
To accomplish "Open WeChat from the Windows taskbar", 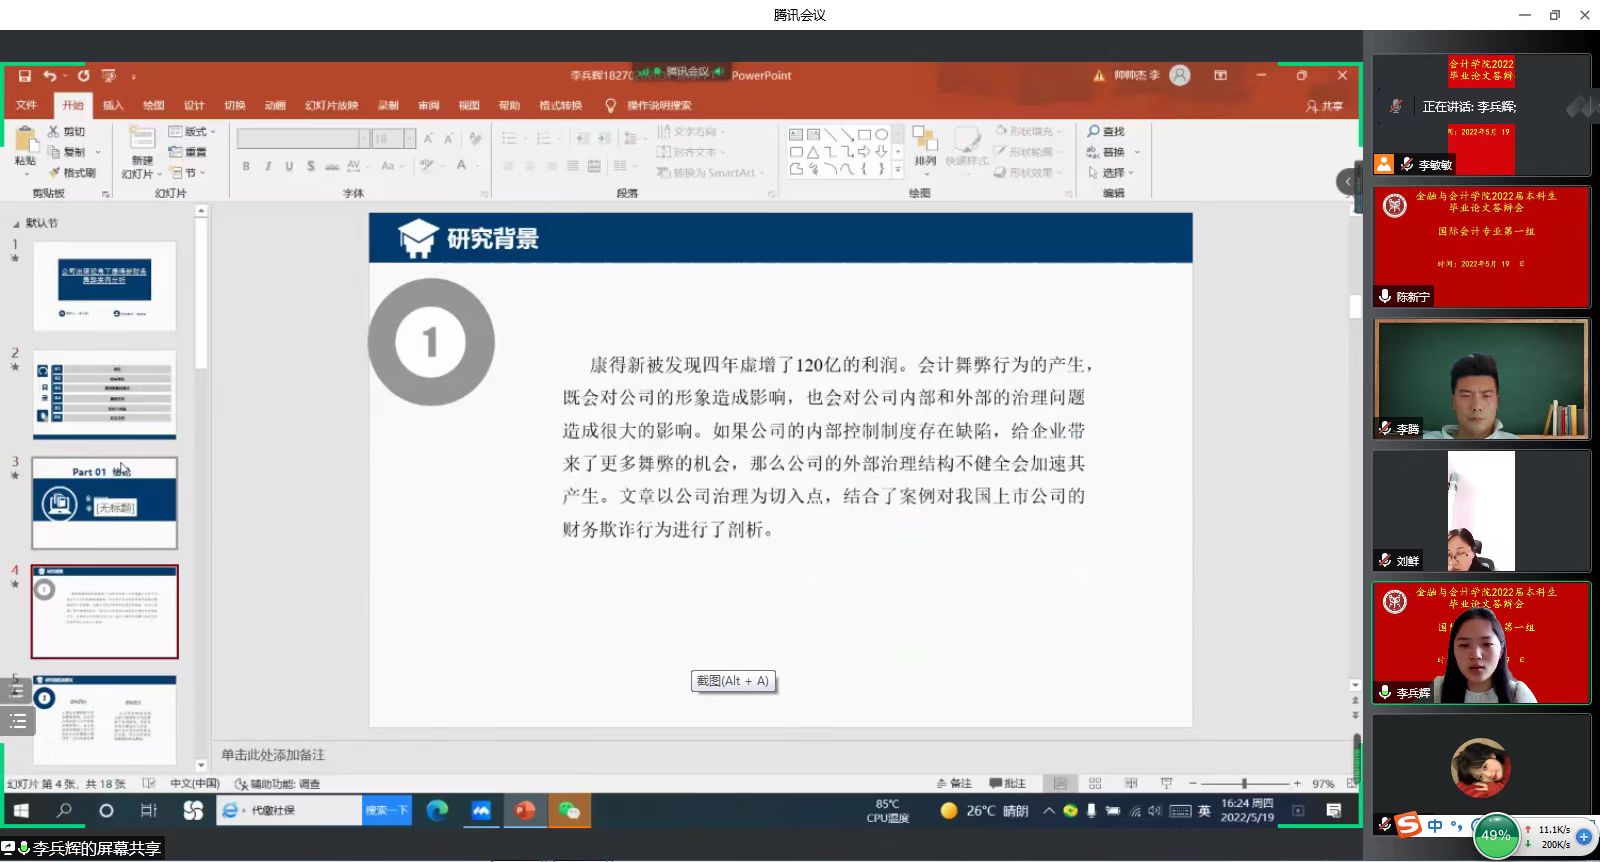I will [x=569, y=811].
